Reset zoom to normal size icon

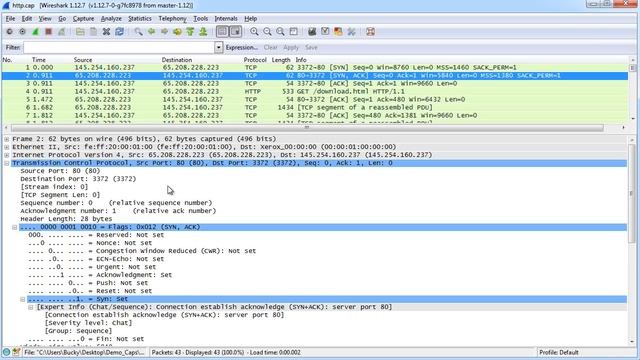[280, 32]
